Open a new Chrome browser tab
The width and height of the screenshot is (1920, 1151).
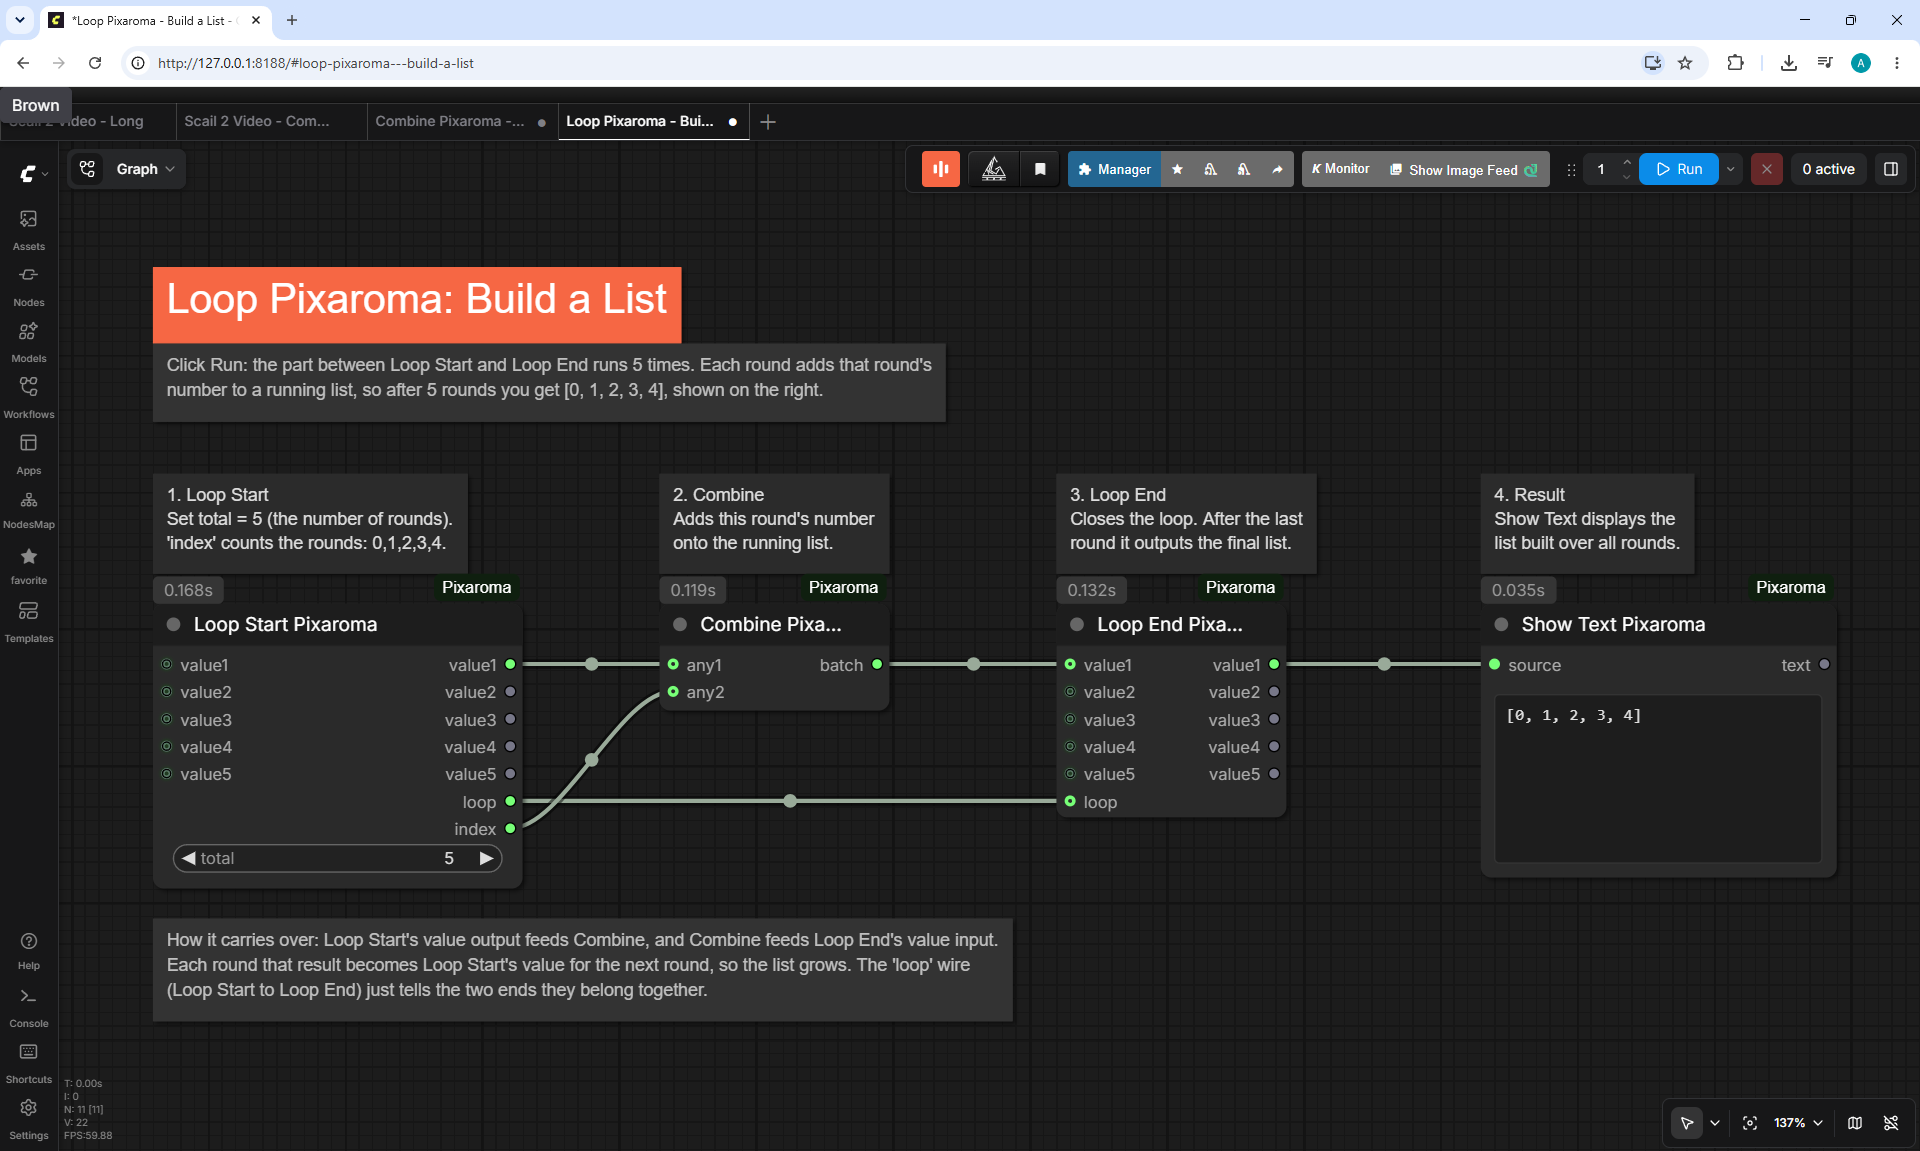(x=292, y=20)
